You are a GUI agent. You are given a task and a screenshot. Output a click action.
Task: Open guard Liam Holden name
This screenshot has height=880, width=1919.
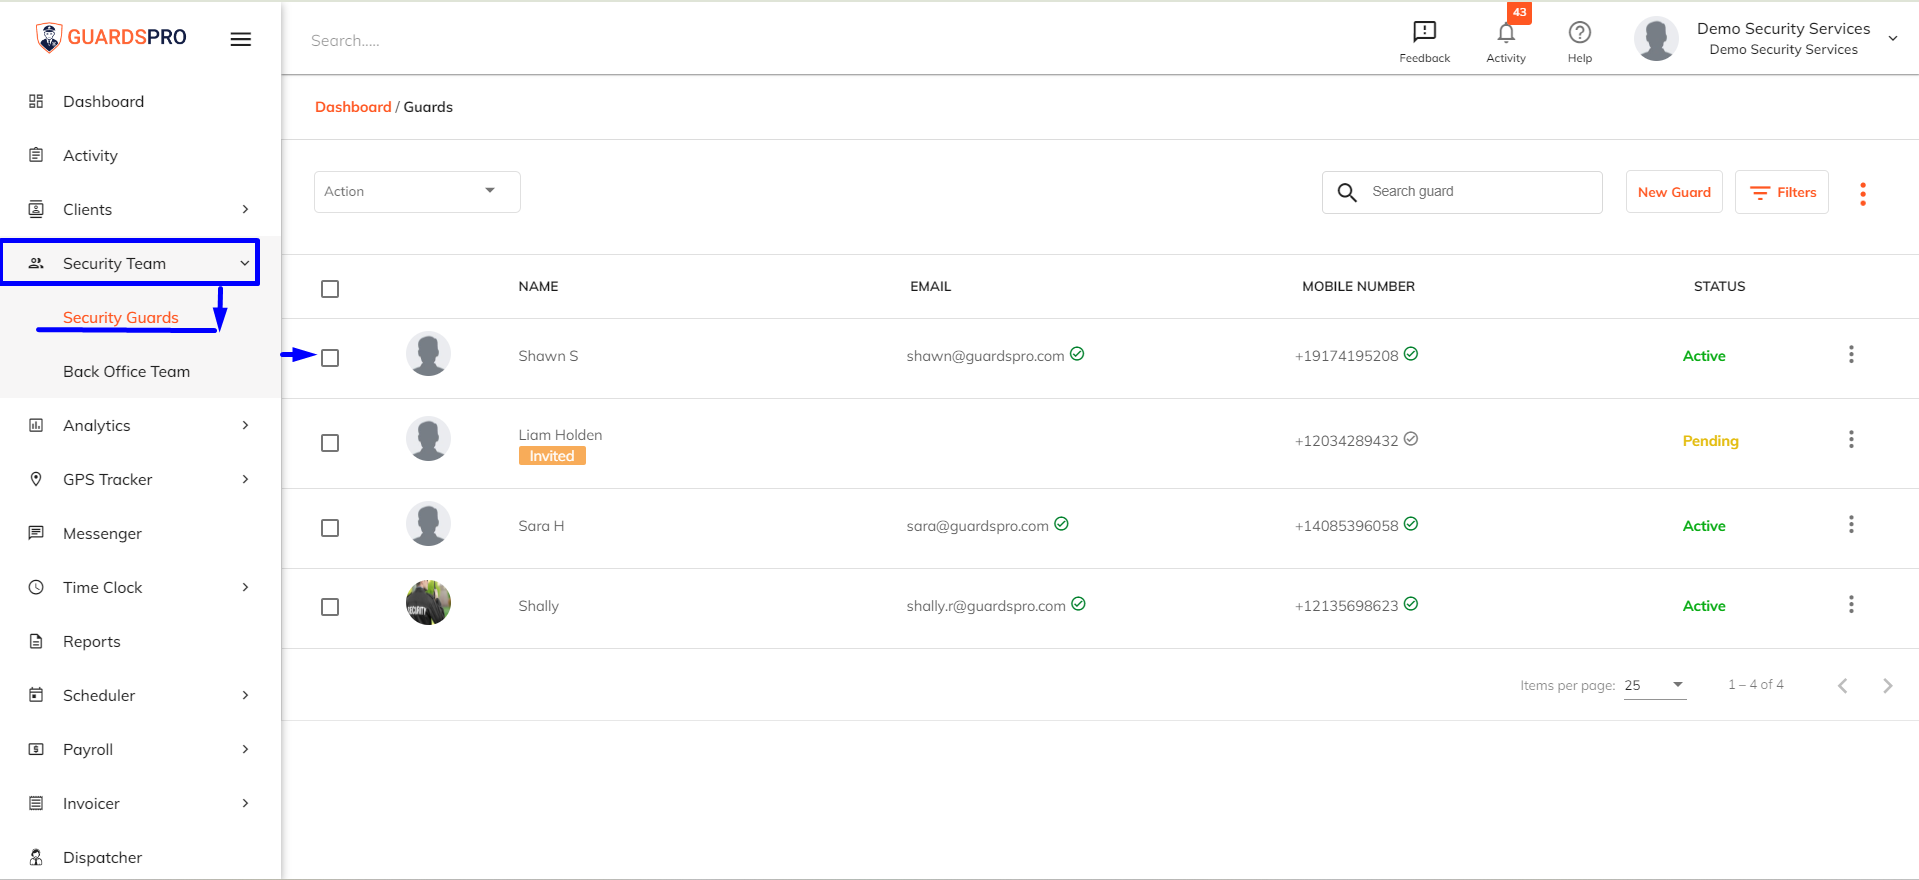560,435
